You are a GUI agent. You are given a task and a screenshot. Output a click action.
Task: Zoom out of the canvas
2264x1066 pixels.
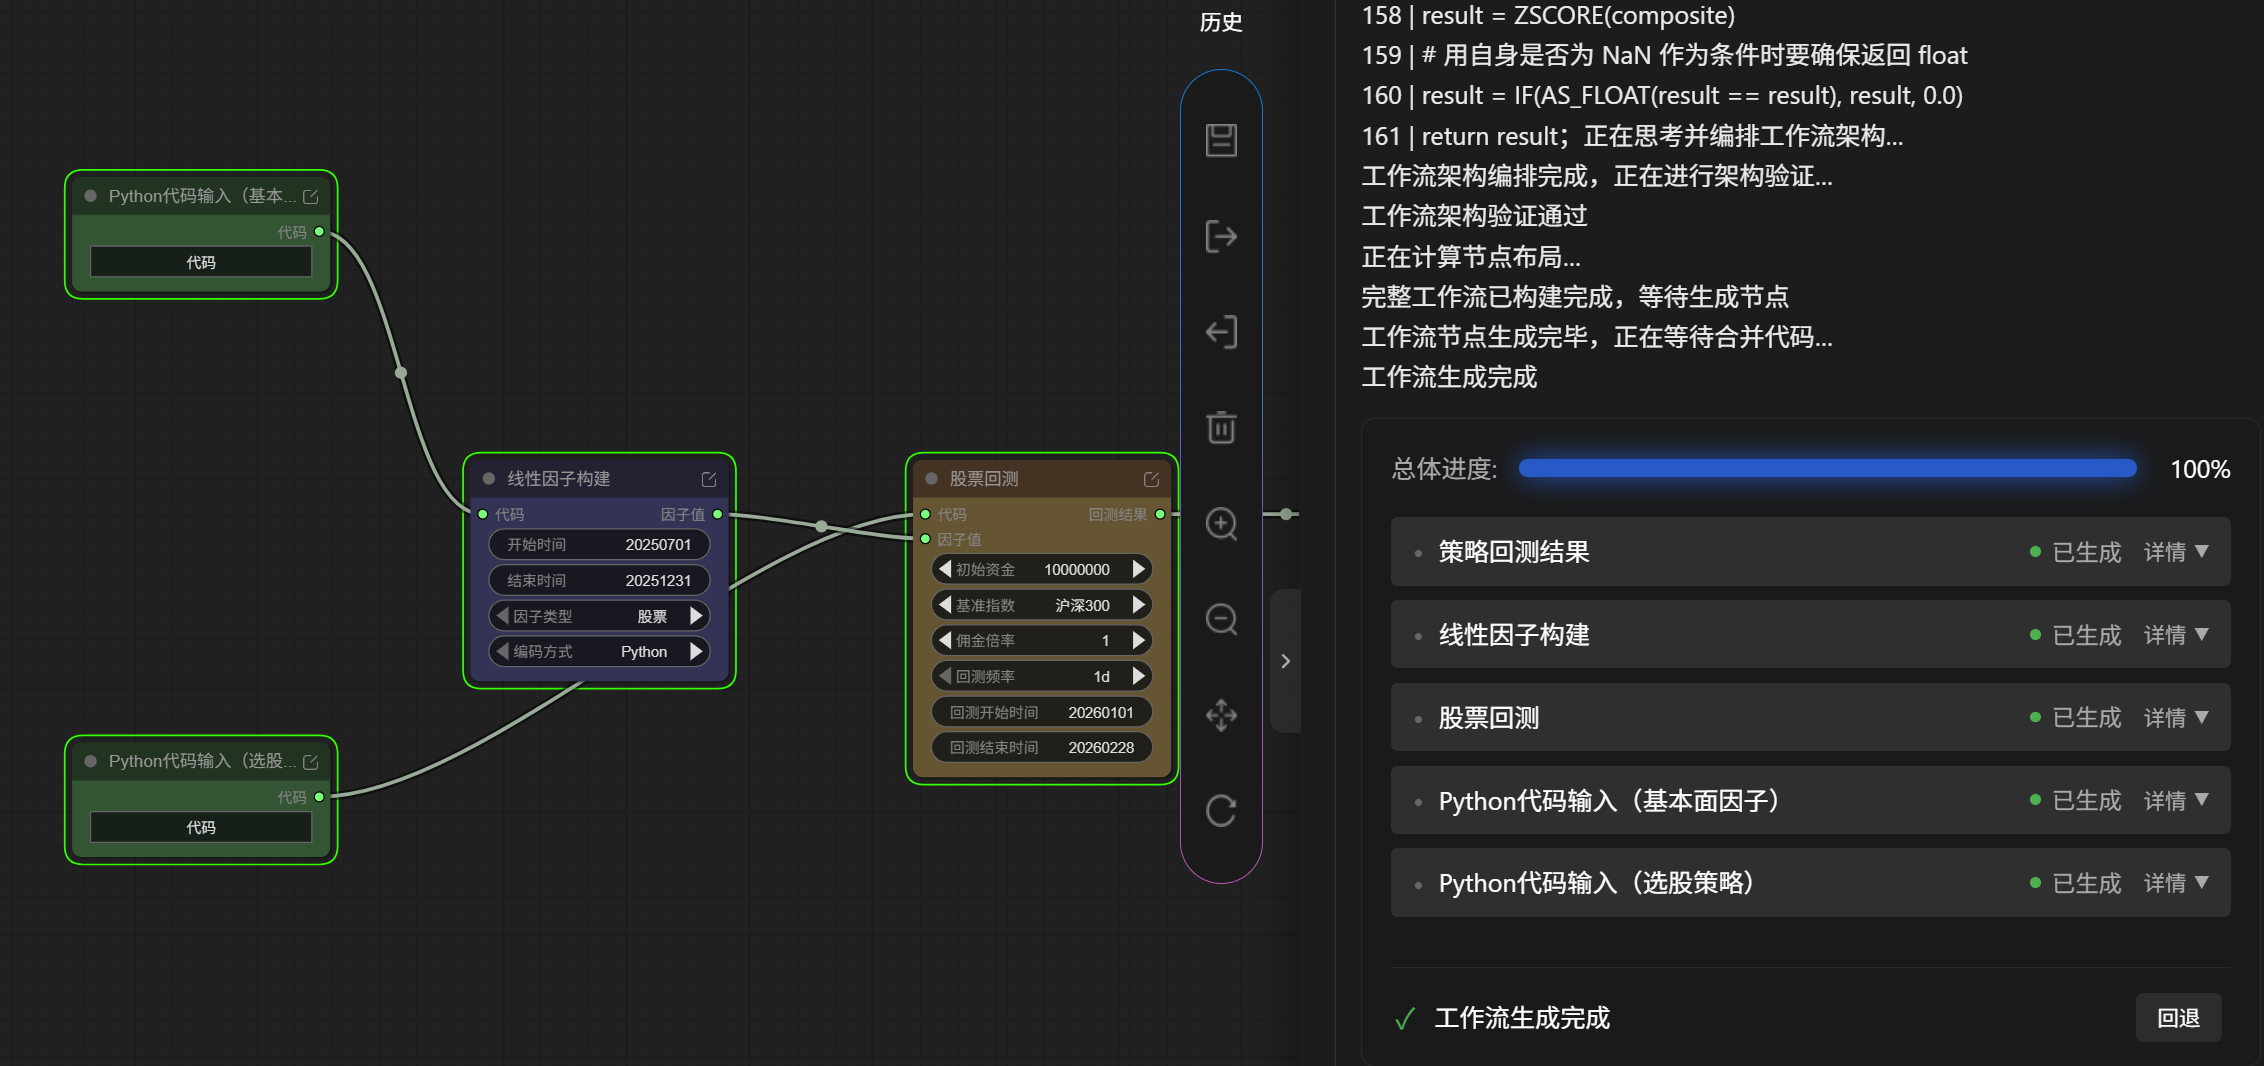click(1221, 619)
